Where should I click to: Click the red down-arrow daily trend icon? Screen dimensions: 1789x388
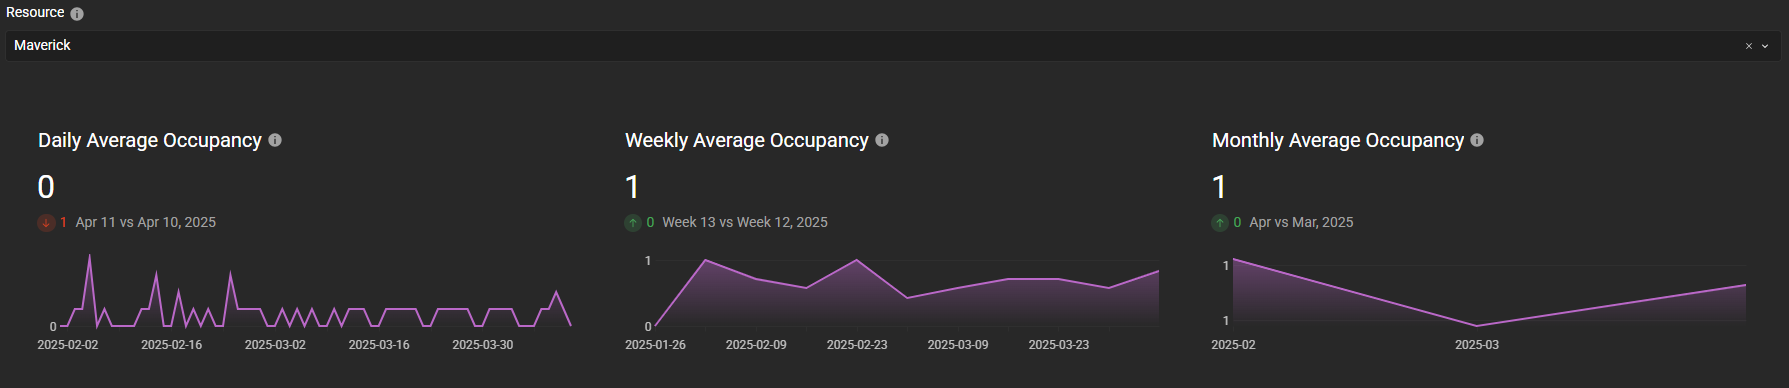pos(46,223)
